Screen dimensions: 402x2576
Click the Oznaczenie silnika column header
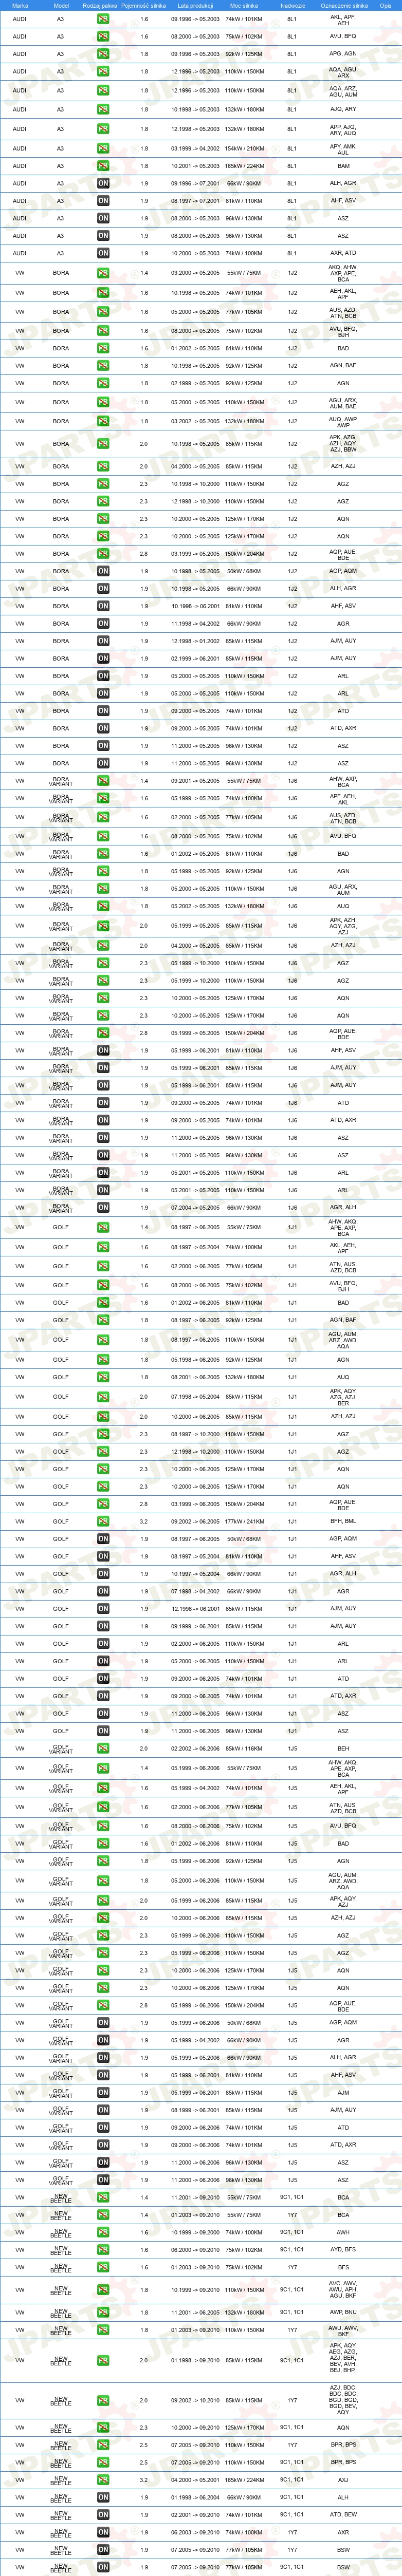344,5
